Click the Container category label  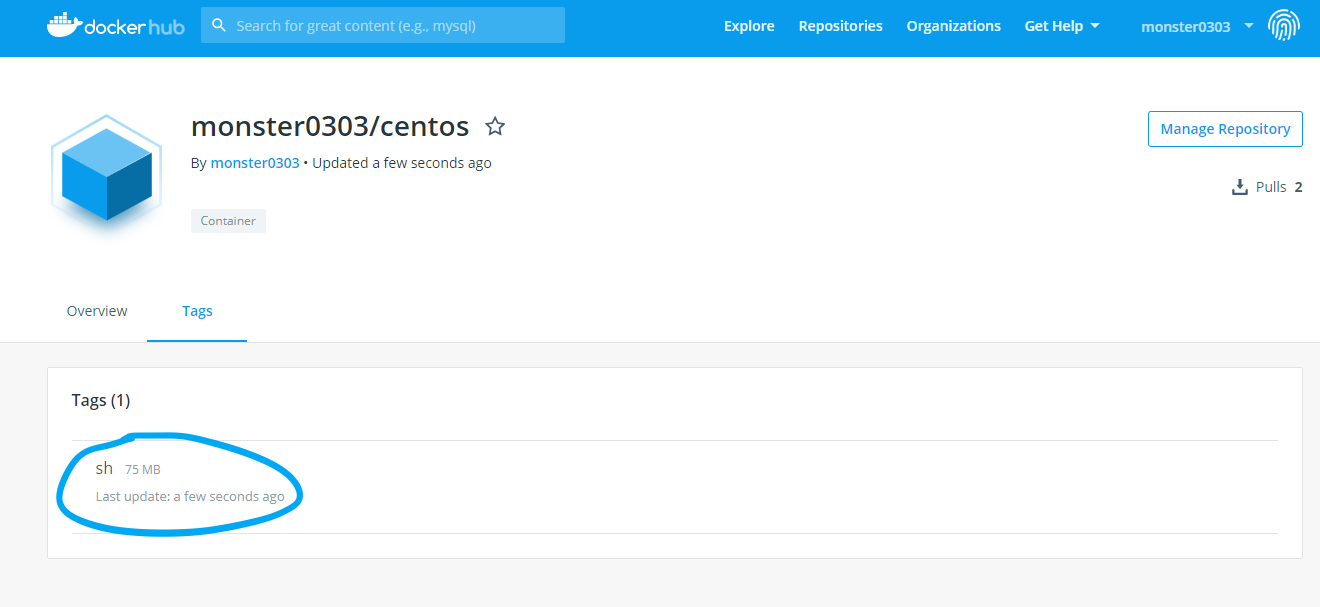tap(228, 220)
